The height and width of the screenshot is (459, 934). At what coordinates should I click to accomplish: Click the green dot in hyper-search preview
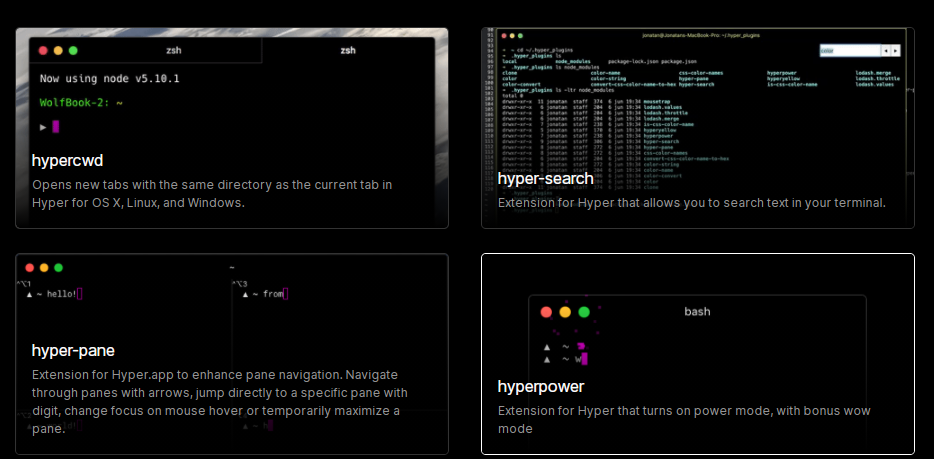[506, 35]
